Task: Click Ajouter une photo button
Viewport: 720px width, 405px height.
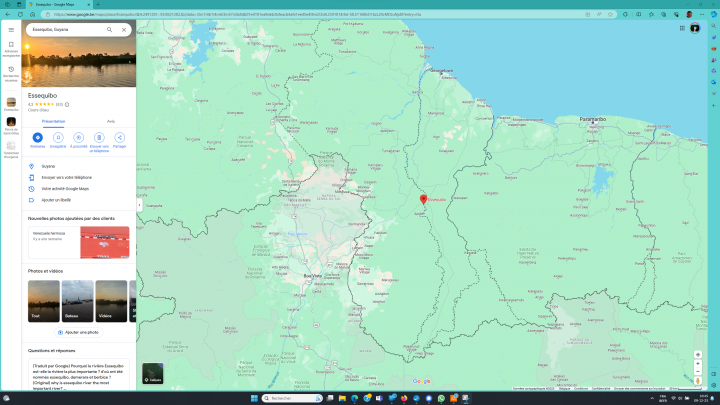Action: (x=79, y=332)
